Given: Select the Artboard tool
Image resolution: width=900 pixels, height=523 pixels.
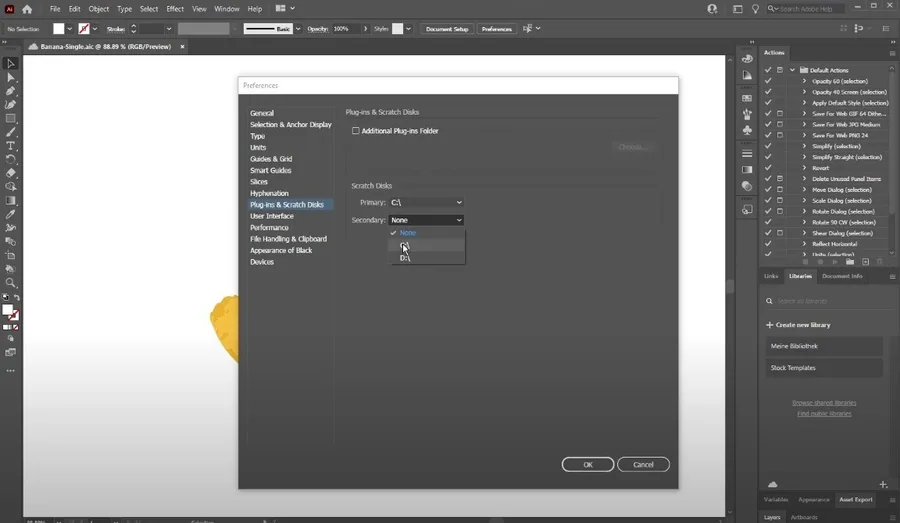Looking at the screenshot, I should click(10, 255).
